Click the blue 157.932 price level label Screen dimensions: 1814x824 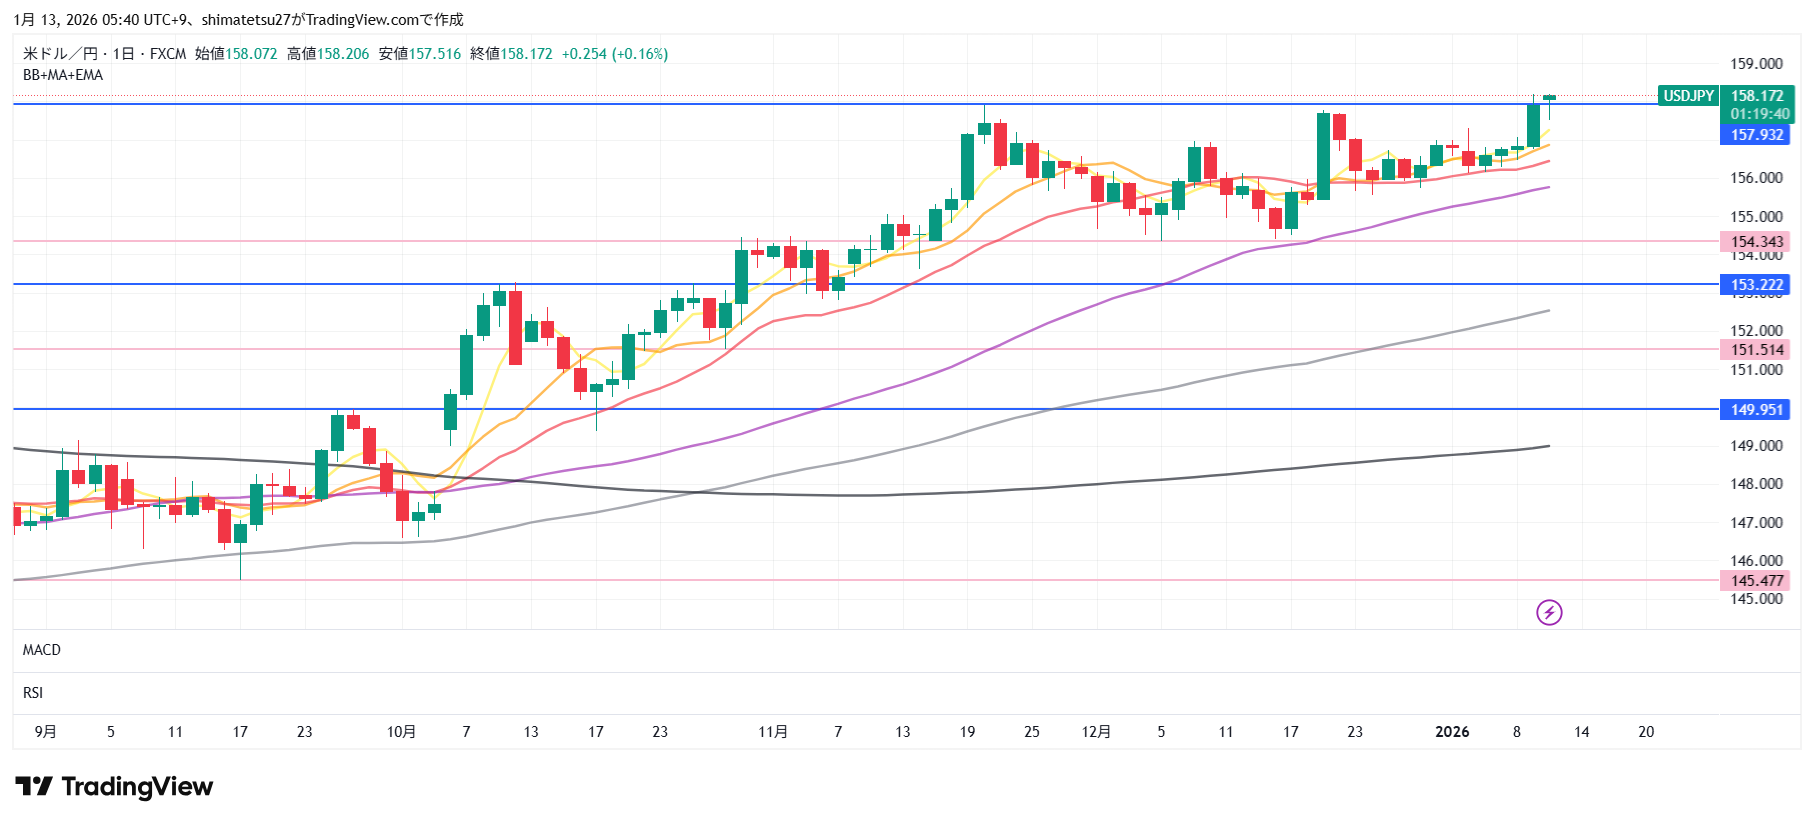[x=1757, y=135]
